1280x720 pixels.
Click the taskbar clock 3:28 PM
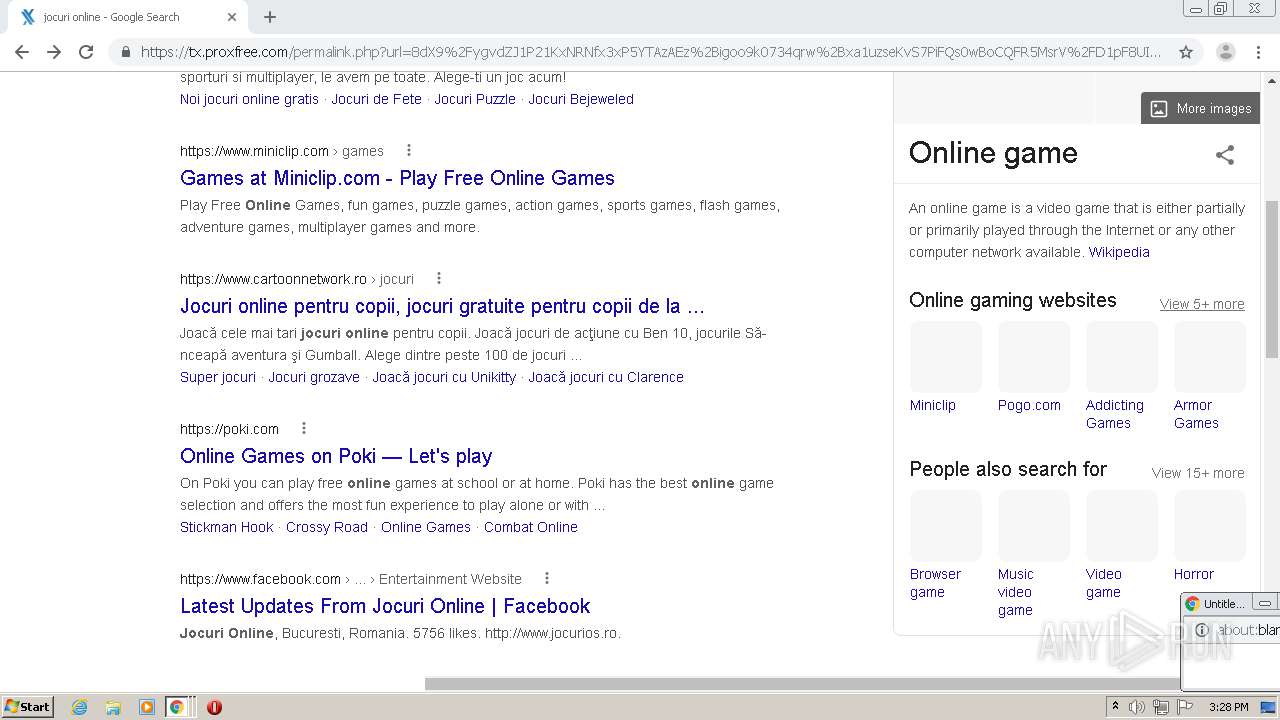1228,707
